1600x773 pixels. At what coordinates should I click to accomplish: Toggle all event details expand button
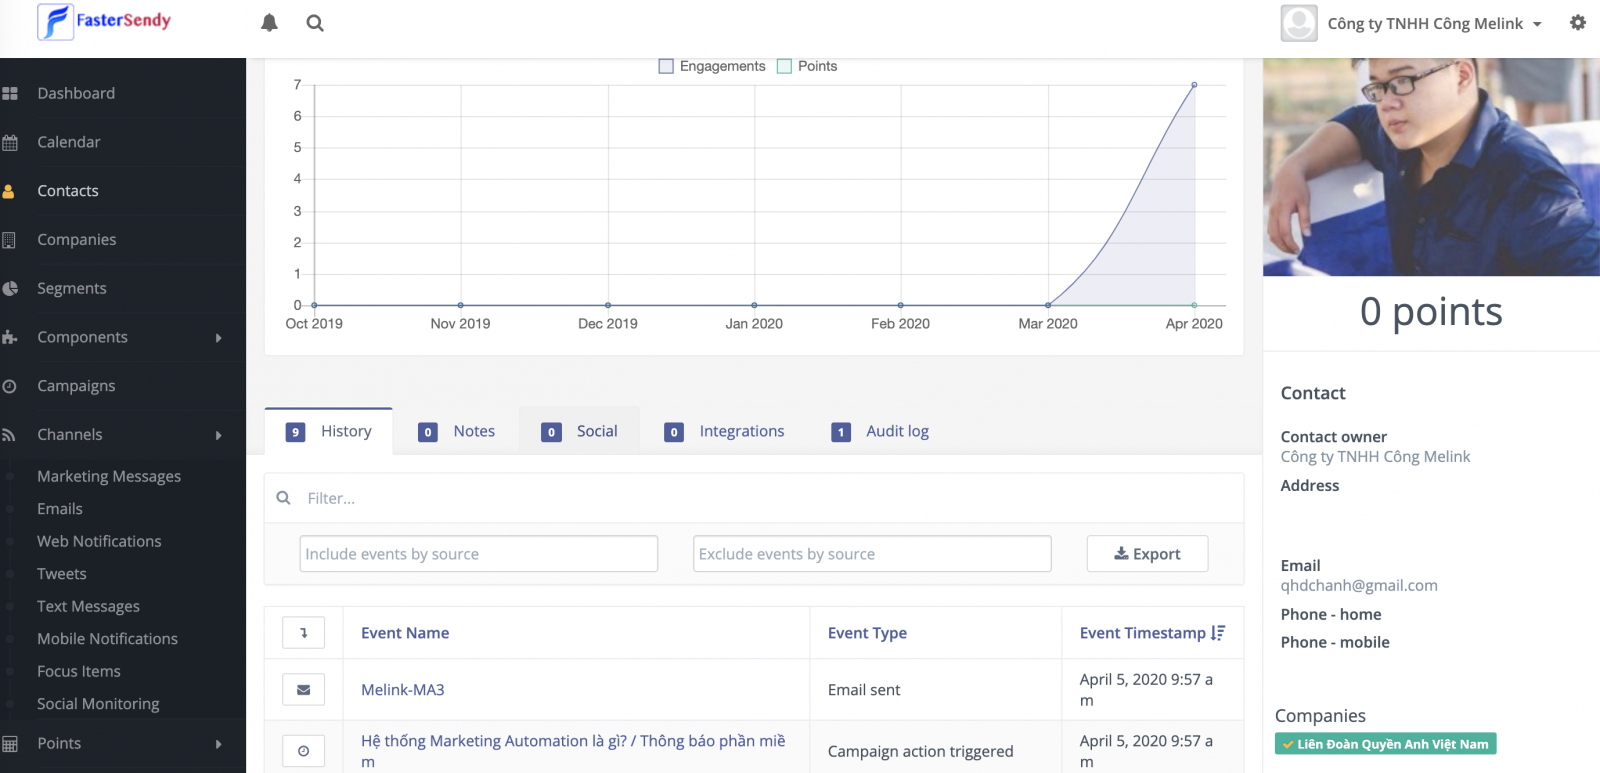point(303,632)
